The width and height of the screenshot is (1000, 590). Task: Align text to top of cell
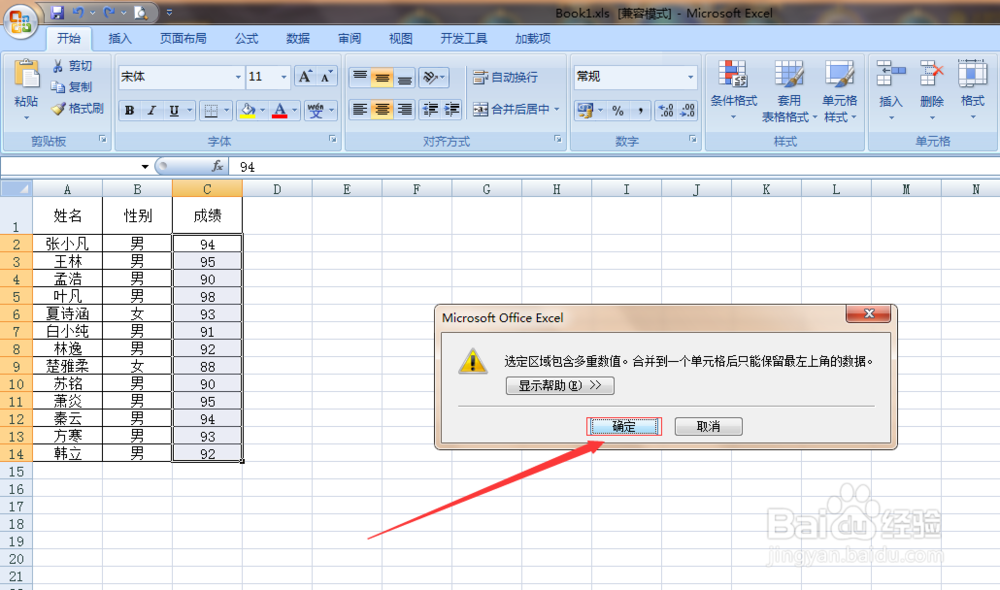[x=360, y=78]
